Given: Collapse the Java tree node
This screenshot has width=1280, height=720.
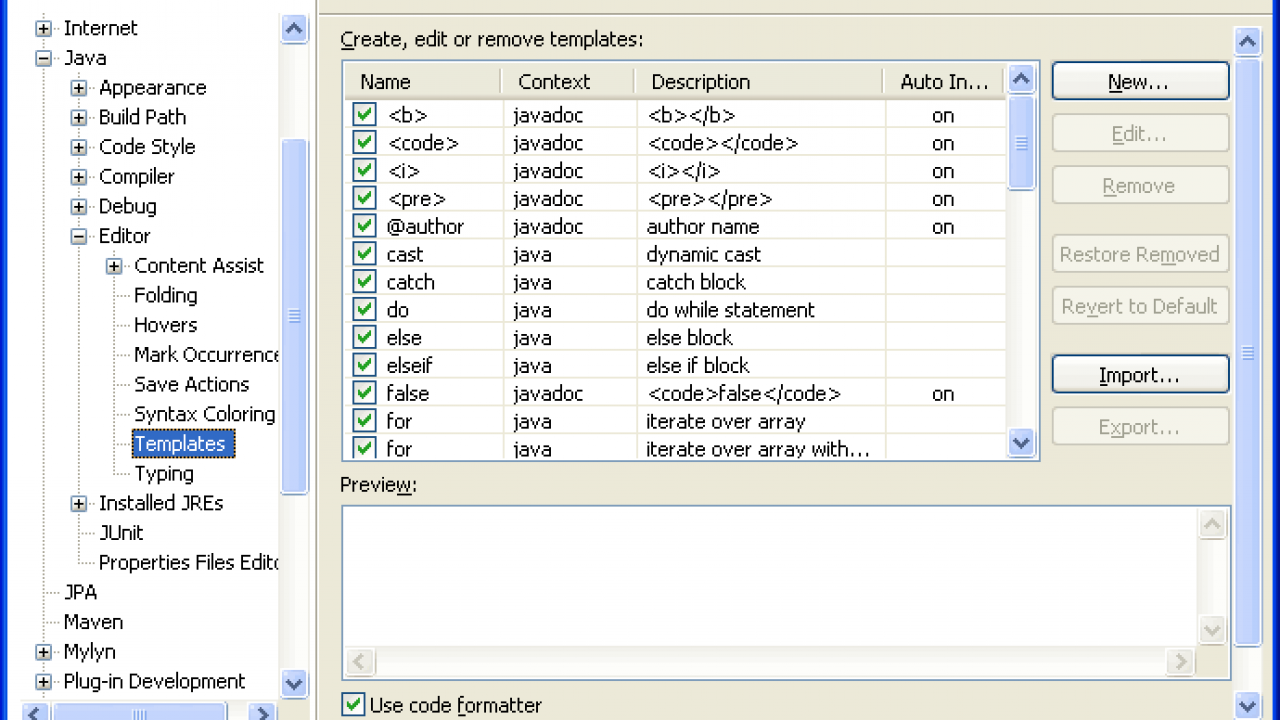Looking at the screenshot, I should (43, 58).
